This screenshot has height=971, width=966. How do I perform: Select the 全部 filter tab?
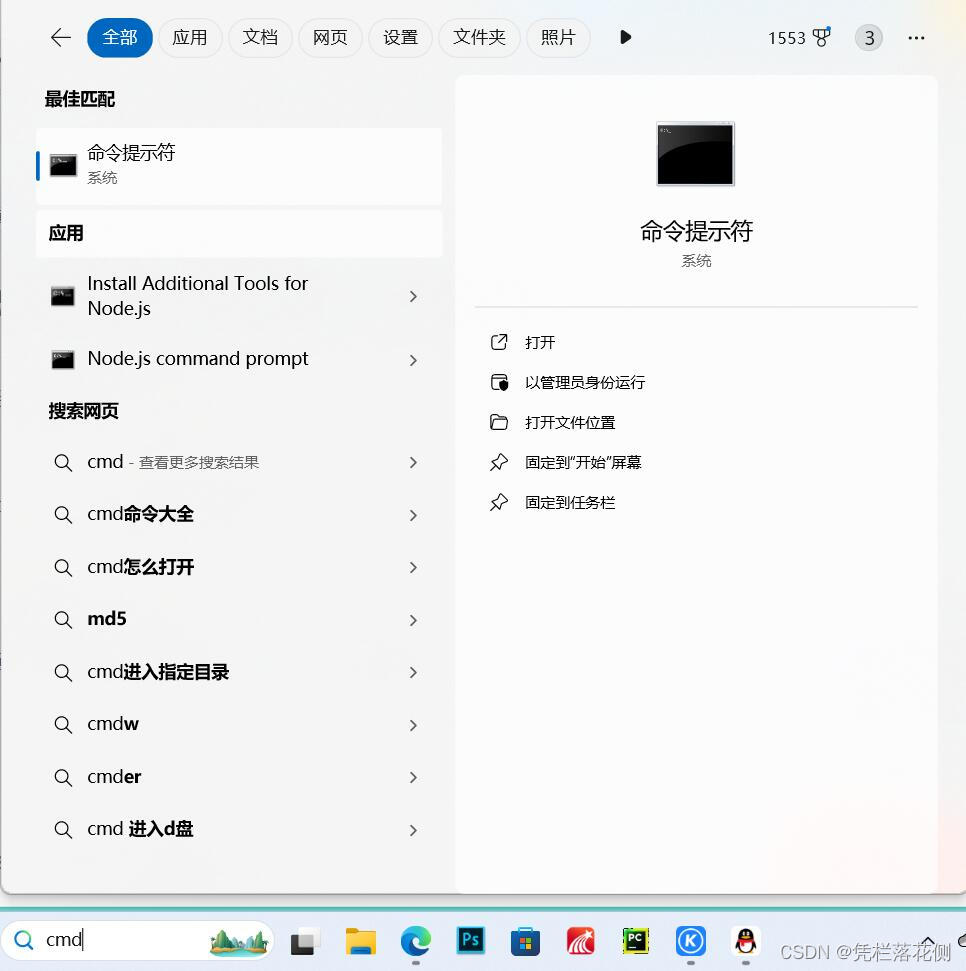click(x=120, y=38)
